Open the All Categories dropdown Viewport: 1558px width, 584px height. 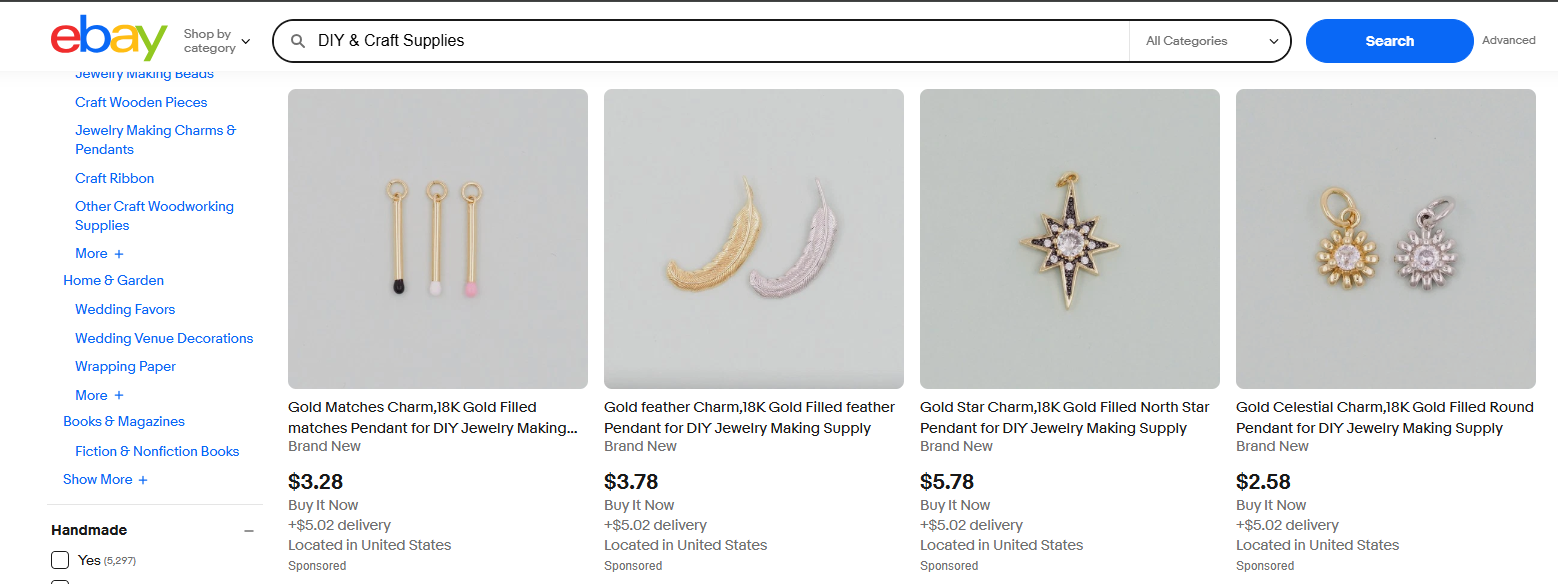tap(1208, 41)
